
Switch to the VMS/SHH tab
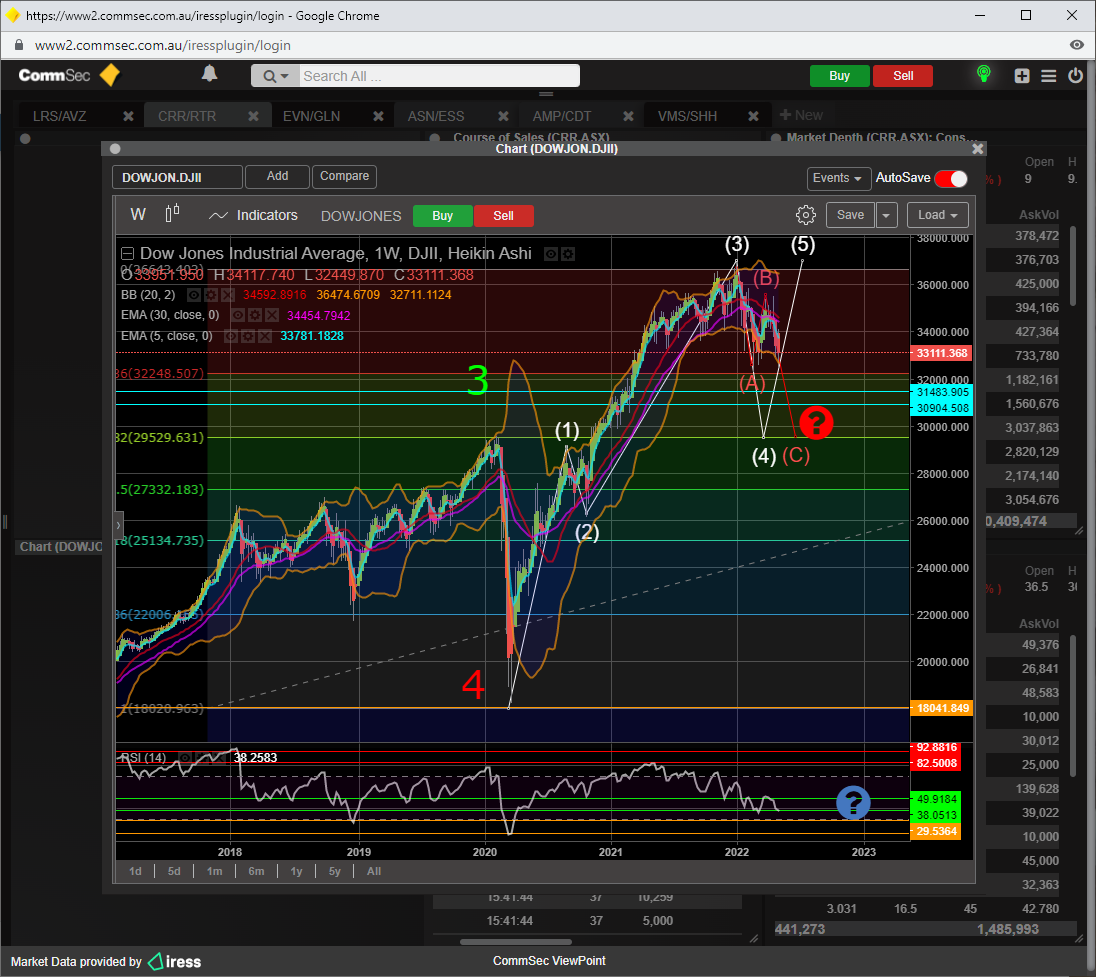(x=688, y=116)
